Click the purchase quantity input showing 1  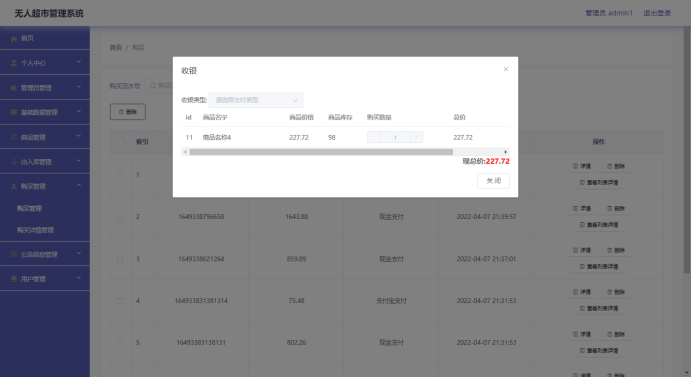coord(395,137)
